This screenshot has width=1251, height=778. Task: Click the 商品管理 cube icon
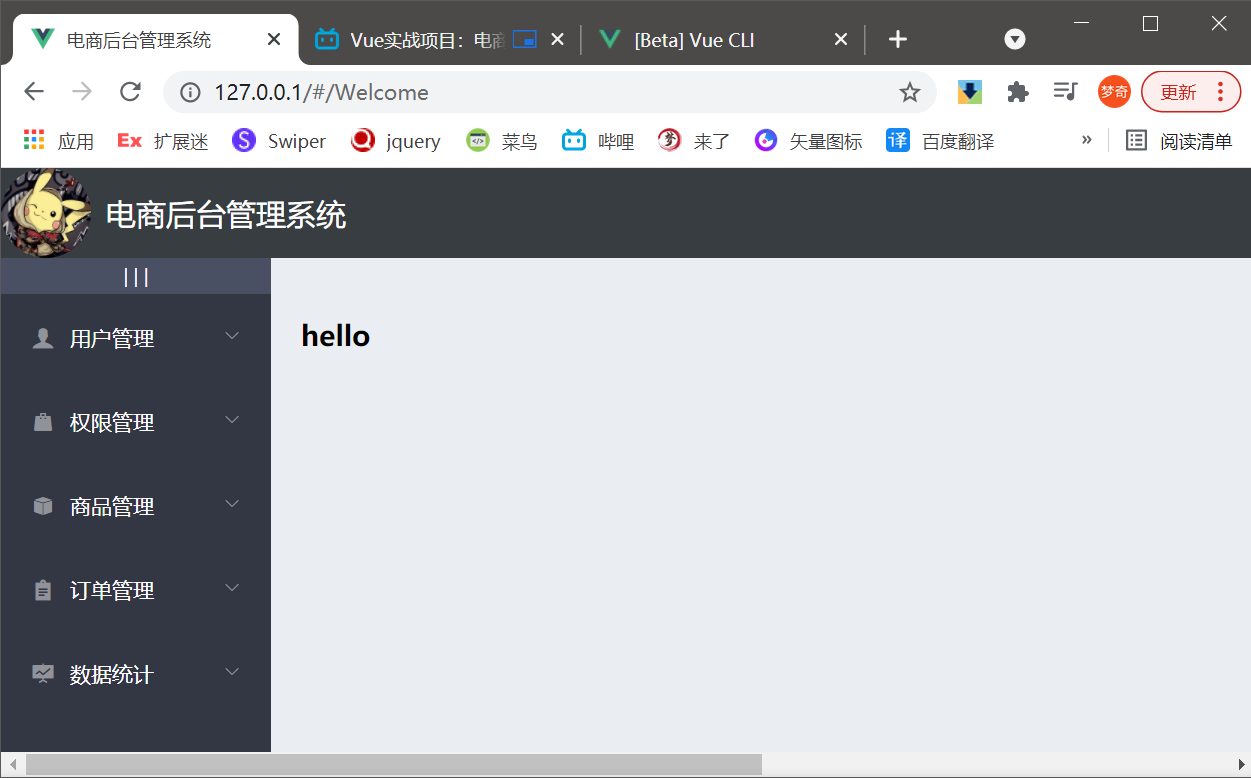(42, 506)
